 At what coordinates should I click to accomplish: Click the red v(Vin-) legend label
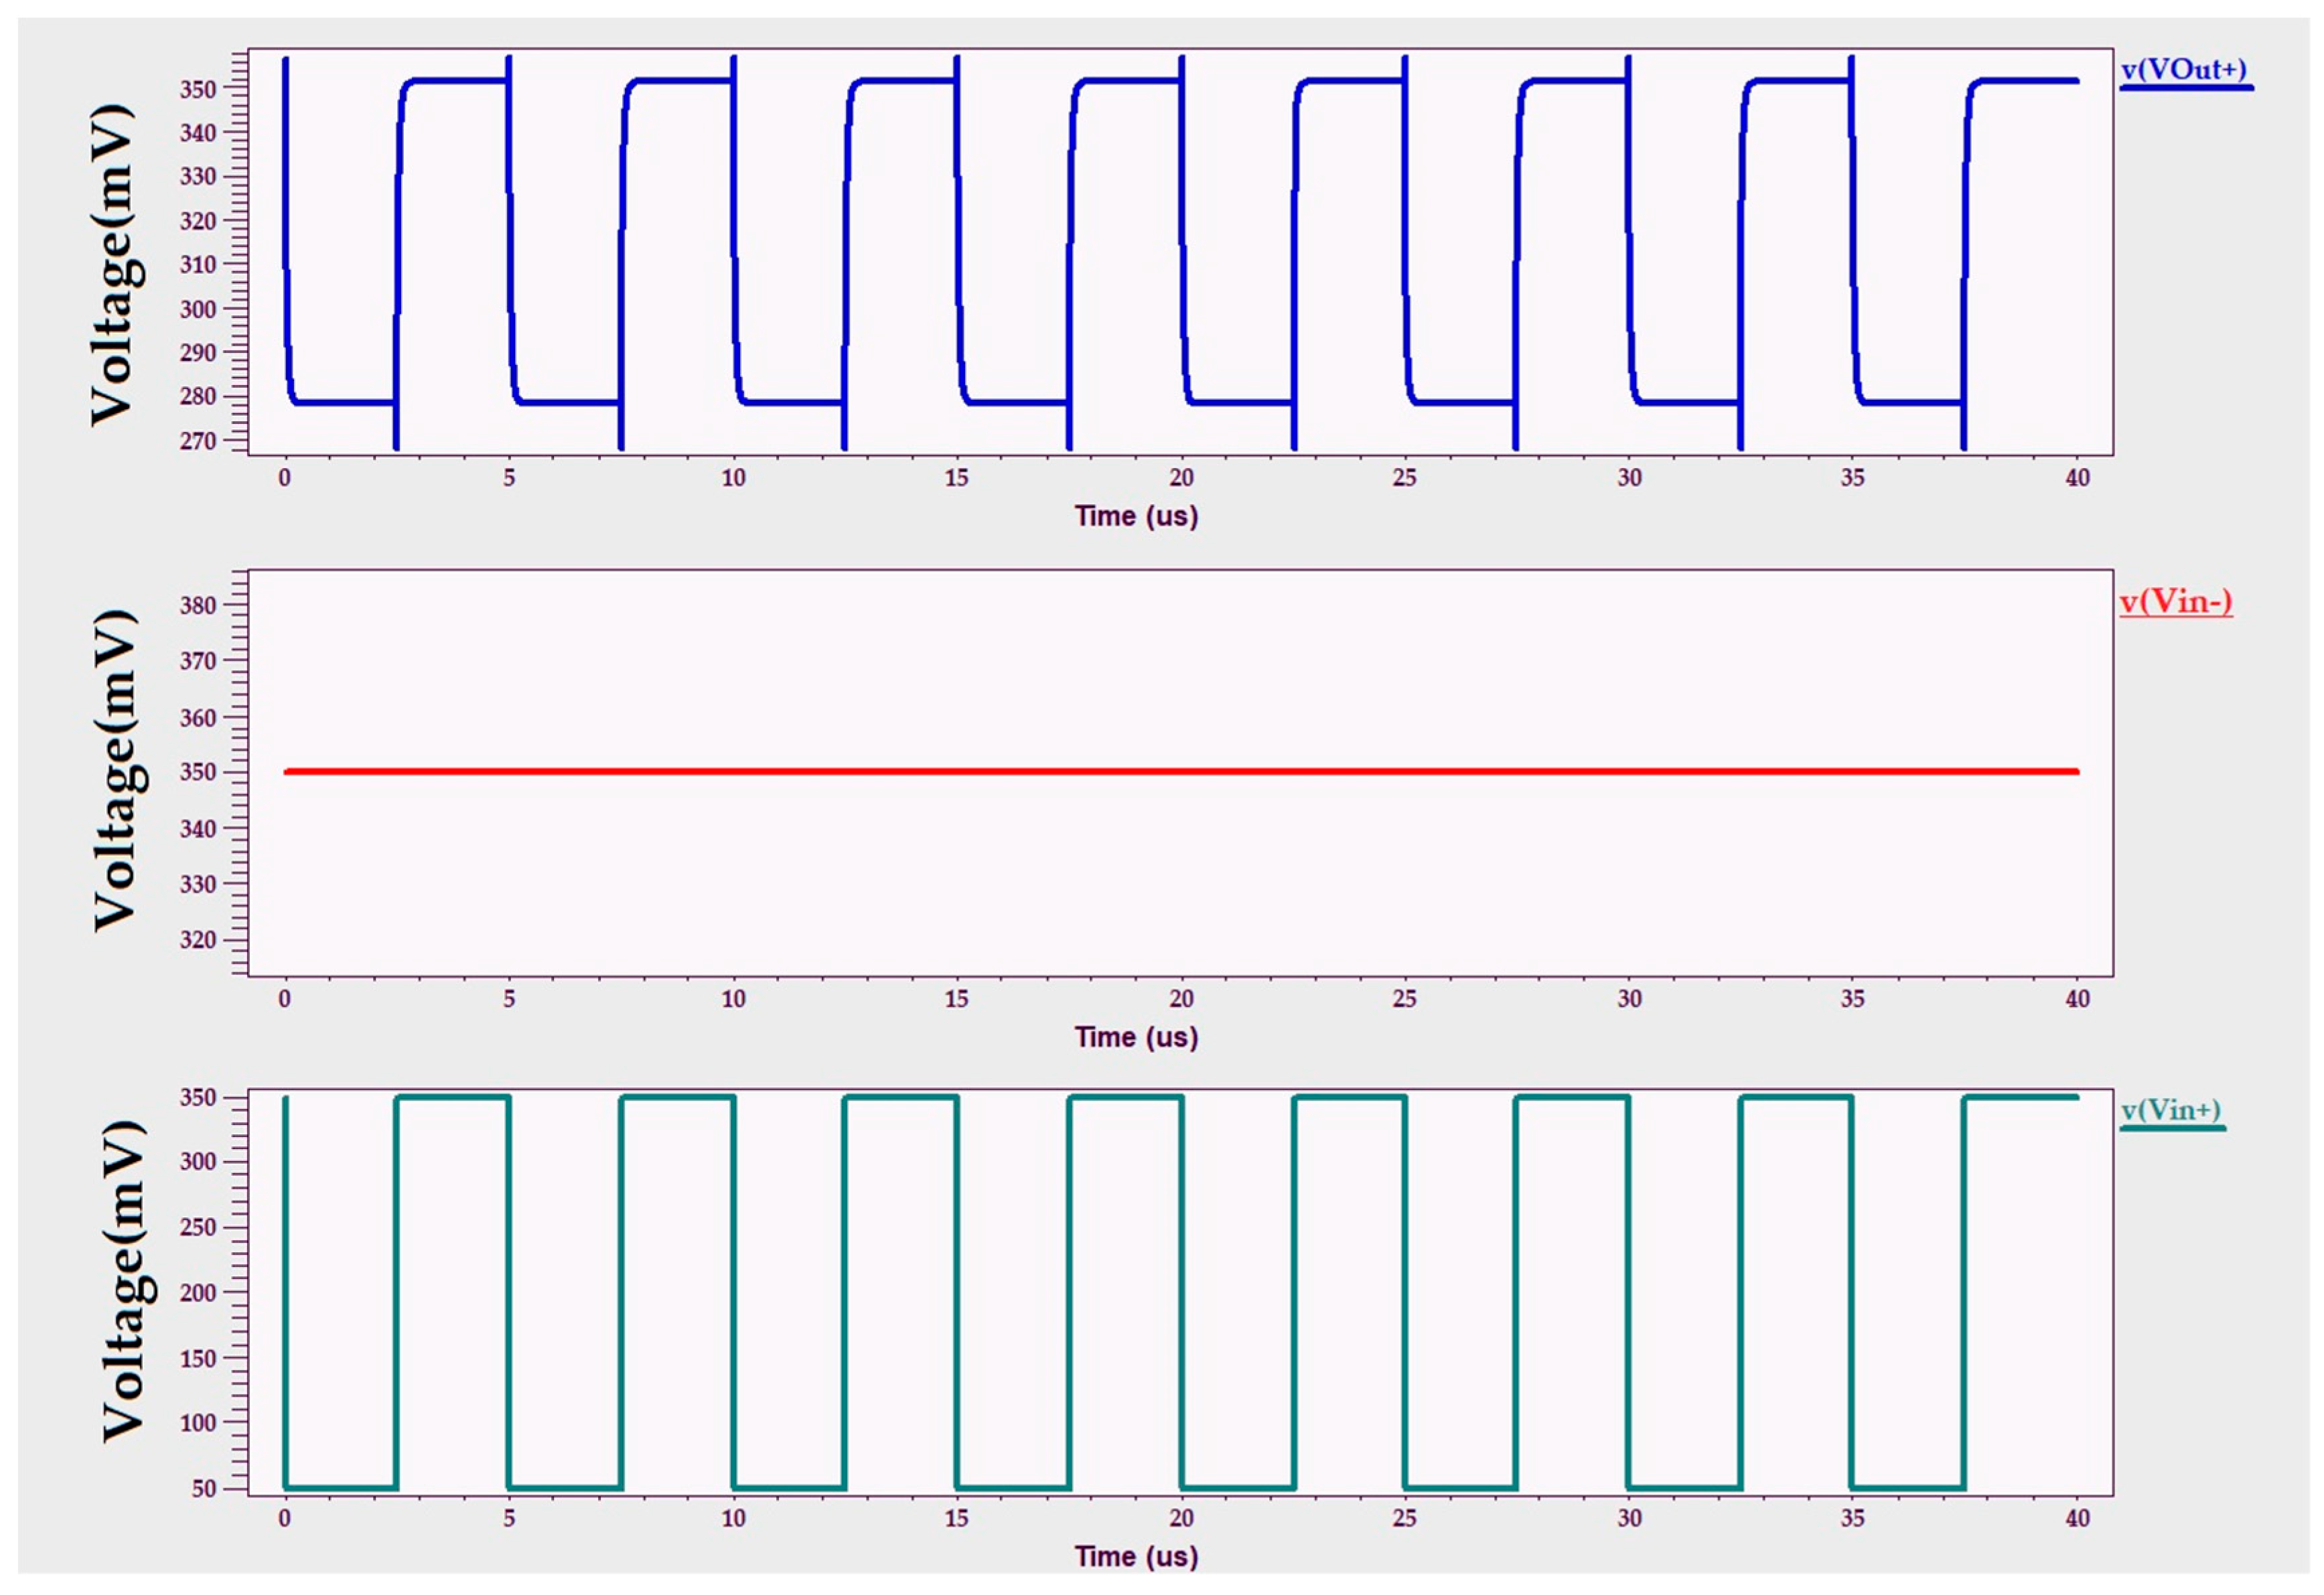(x=2175, y=601)
